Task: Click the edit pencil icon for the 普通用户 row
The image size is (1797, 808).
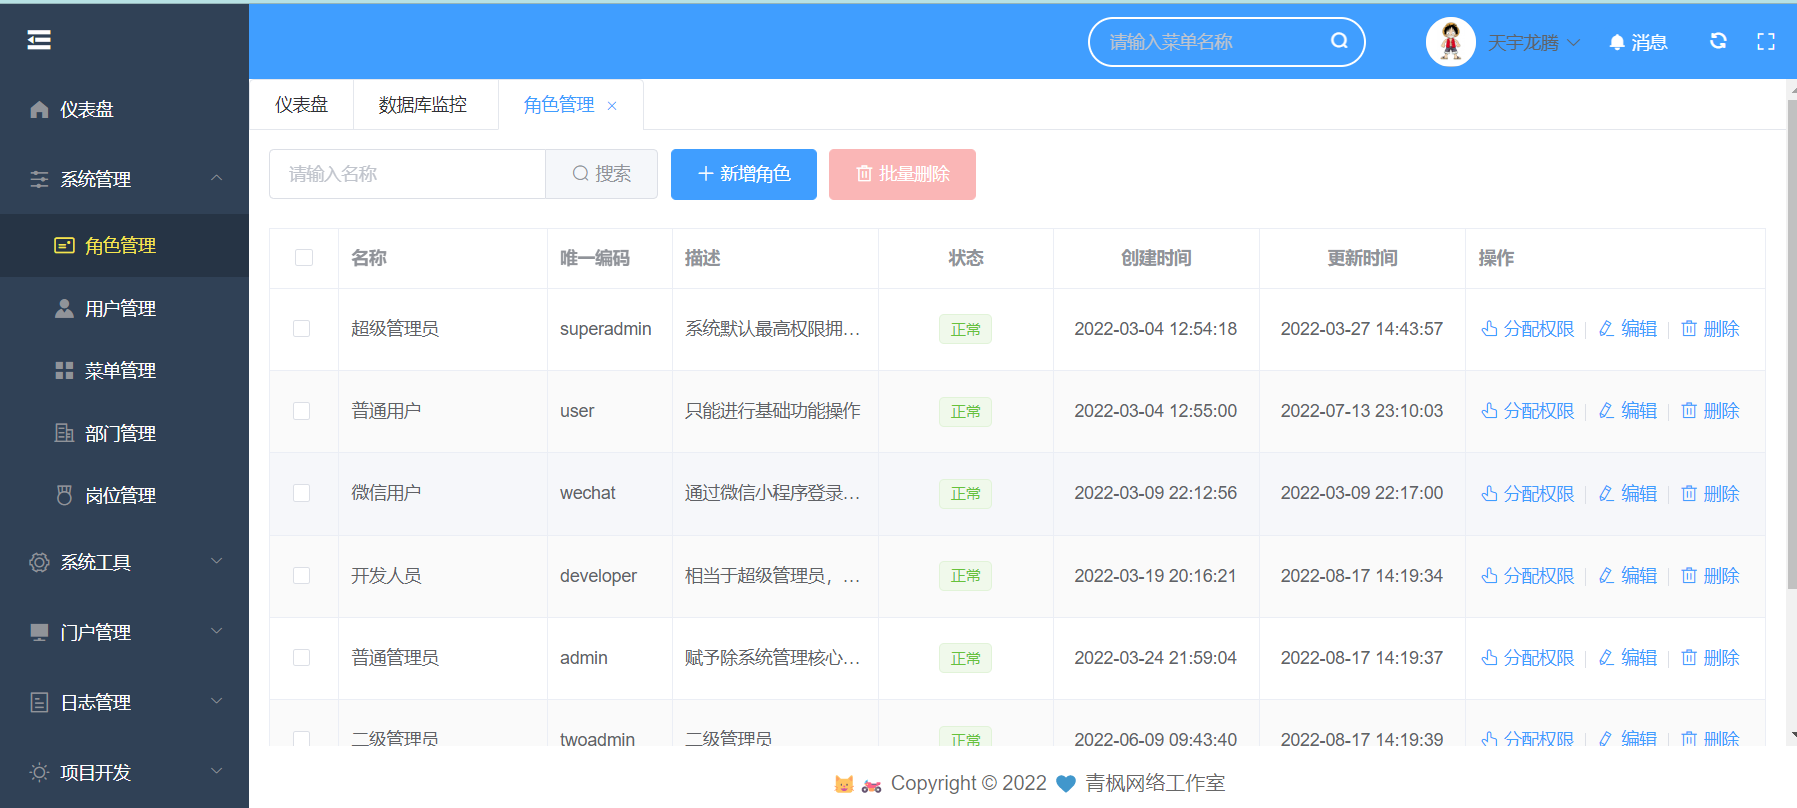Action: point(1607,411)
